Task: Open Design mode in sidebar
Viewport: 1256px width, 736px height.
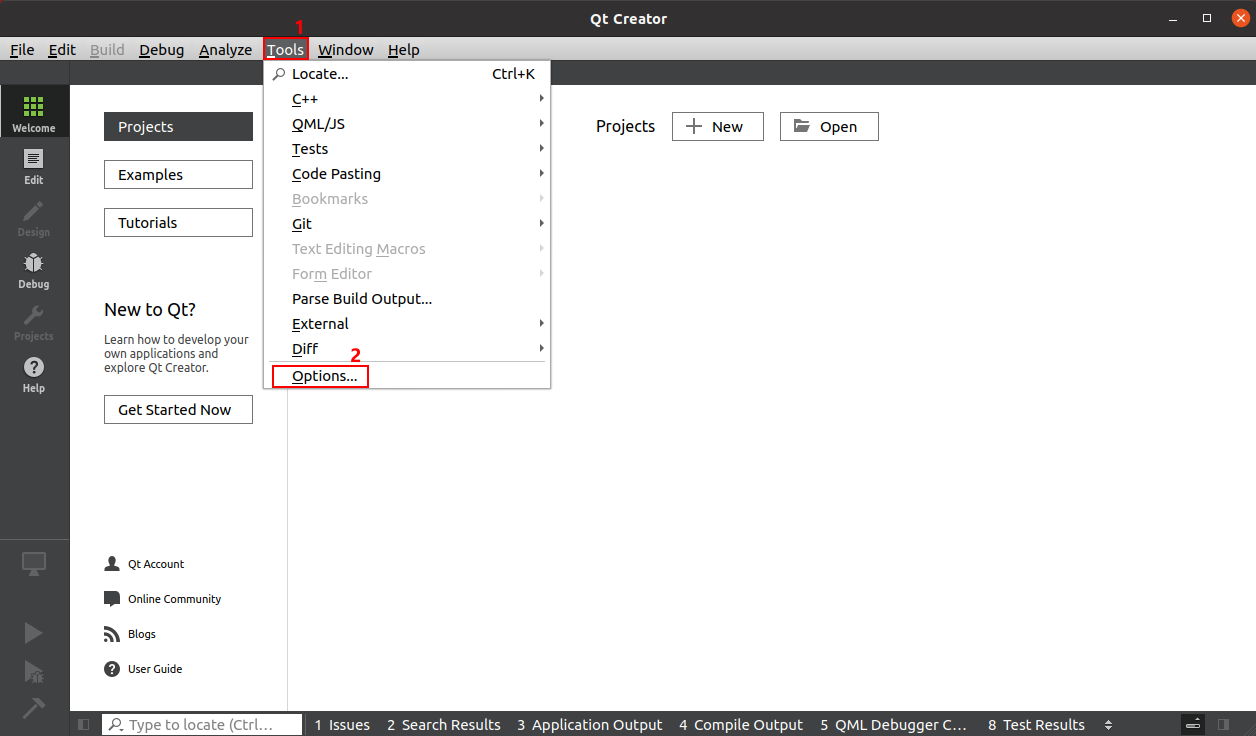Action: coord(34,217)
